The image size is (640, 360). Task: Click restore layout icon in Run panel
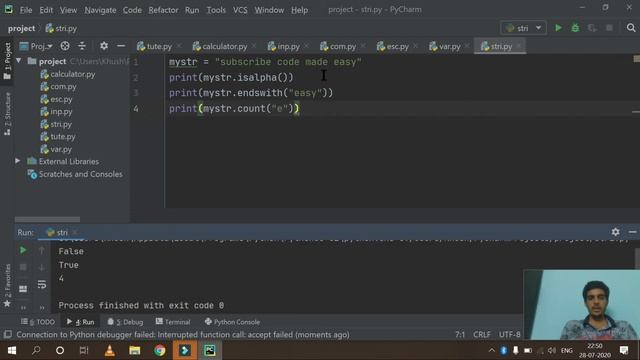click(x=23, y=289)
